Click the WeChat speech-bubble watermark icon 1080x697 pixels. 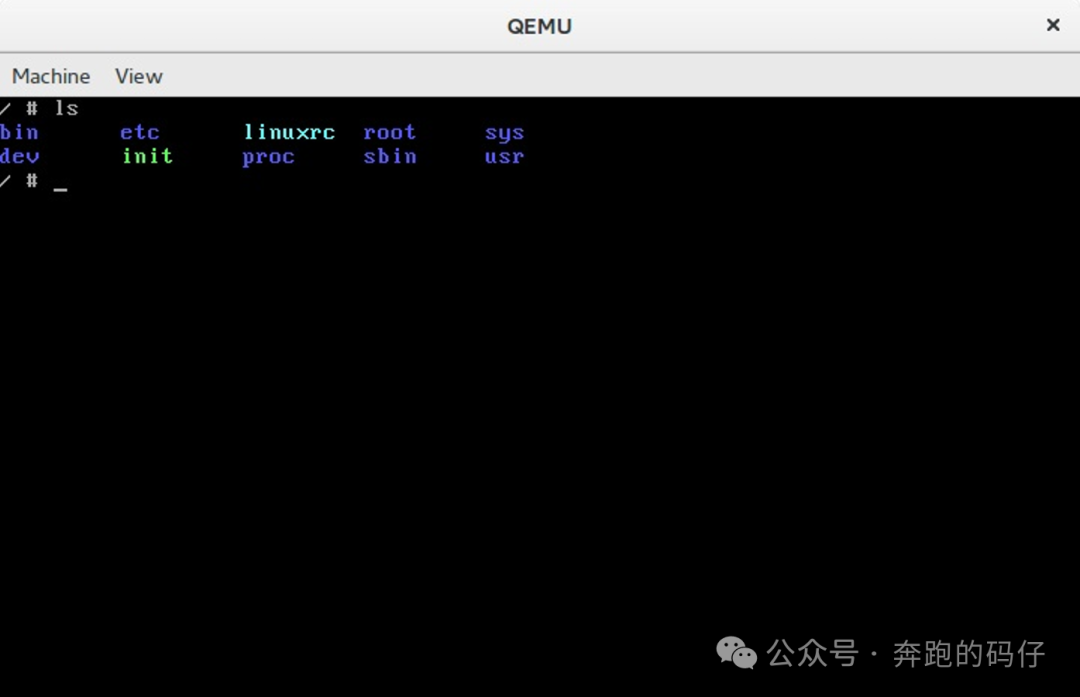(x=737, y=654)
